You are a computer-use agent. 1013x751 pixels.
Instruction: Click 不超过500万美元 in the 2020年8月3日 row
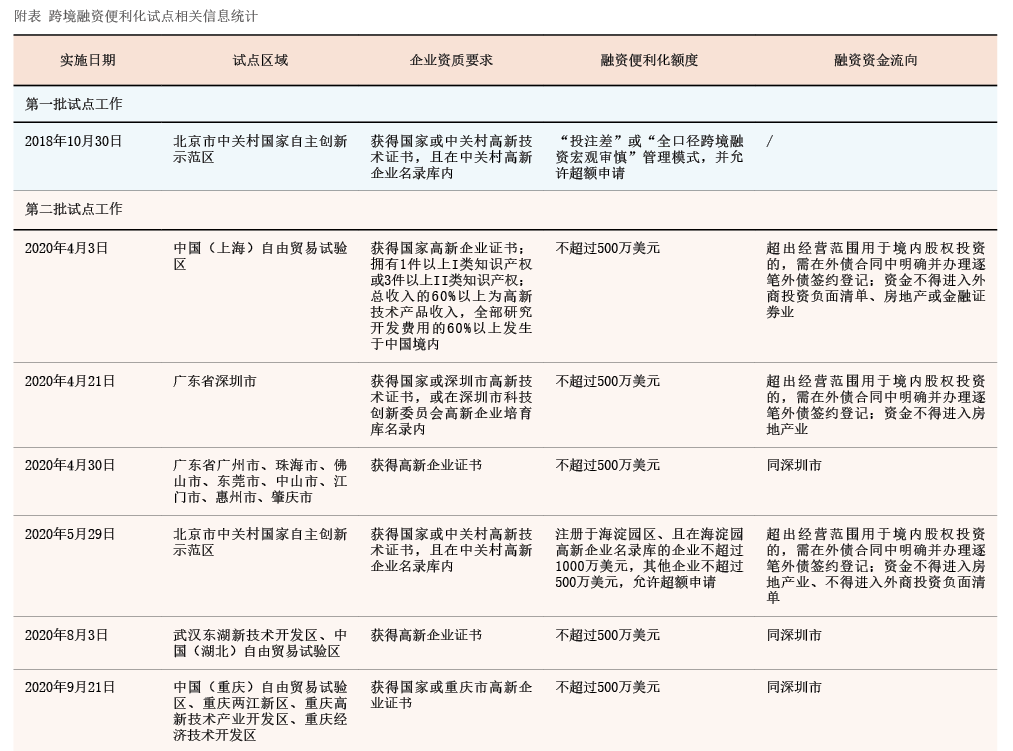[608, 635]
